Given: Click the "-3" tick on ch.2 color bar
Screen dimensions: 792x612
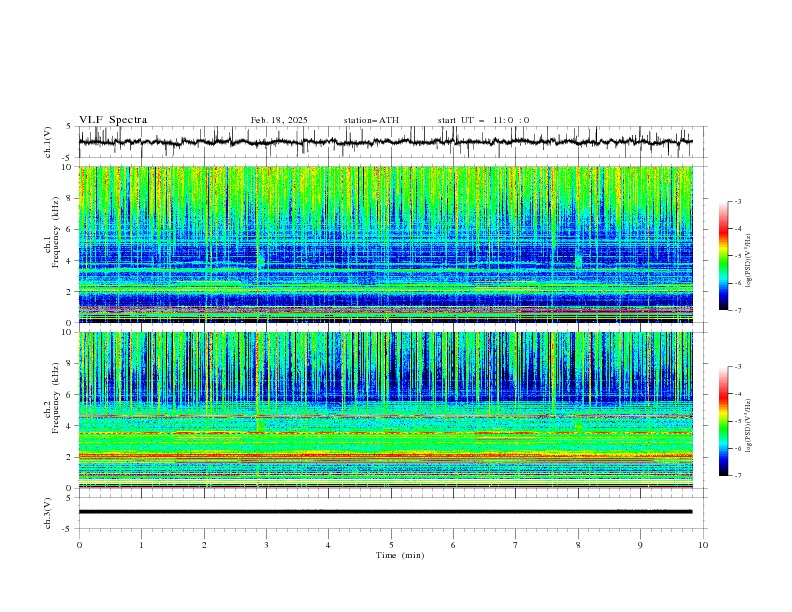Looking at the screenshot, I should [737, 367].
